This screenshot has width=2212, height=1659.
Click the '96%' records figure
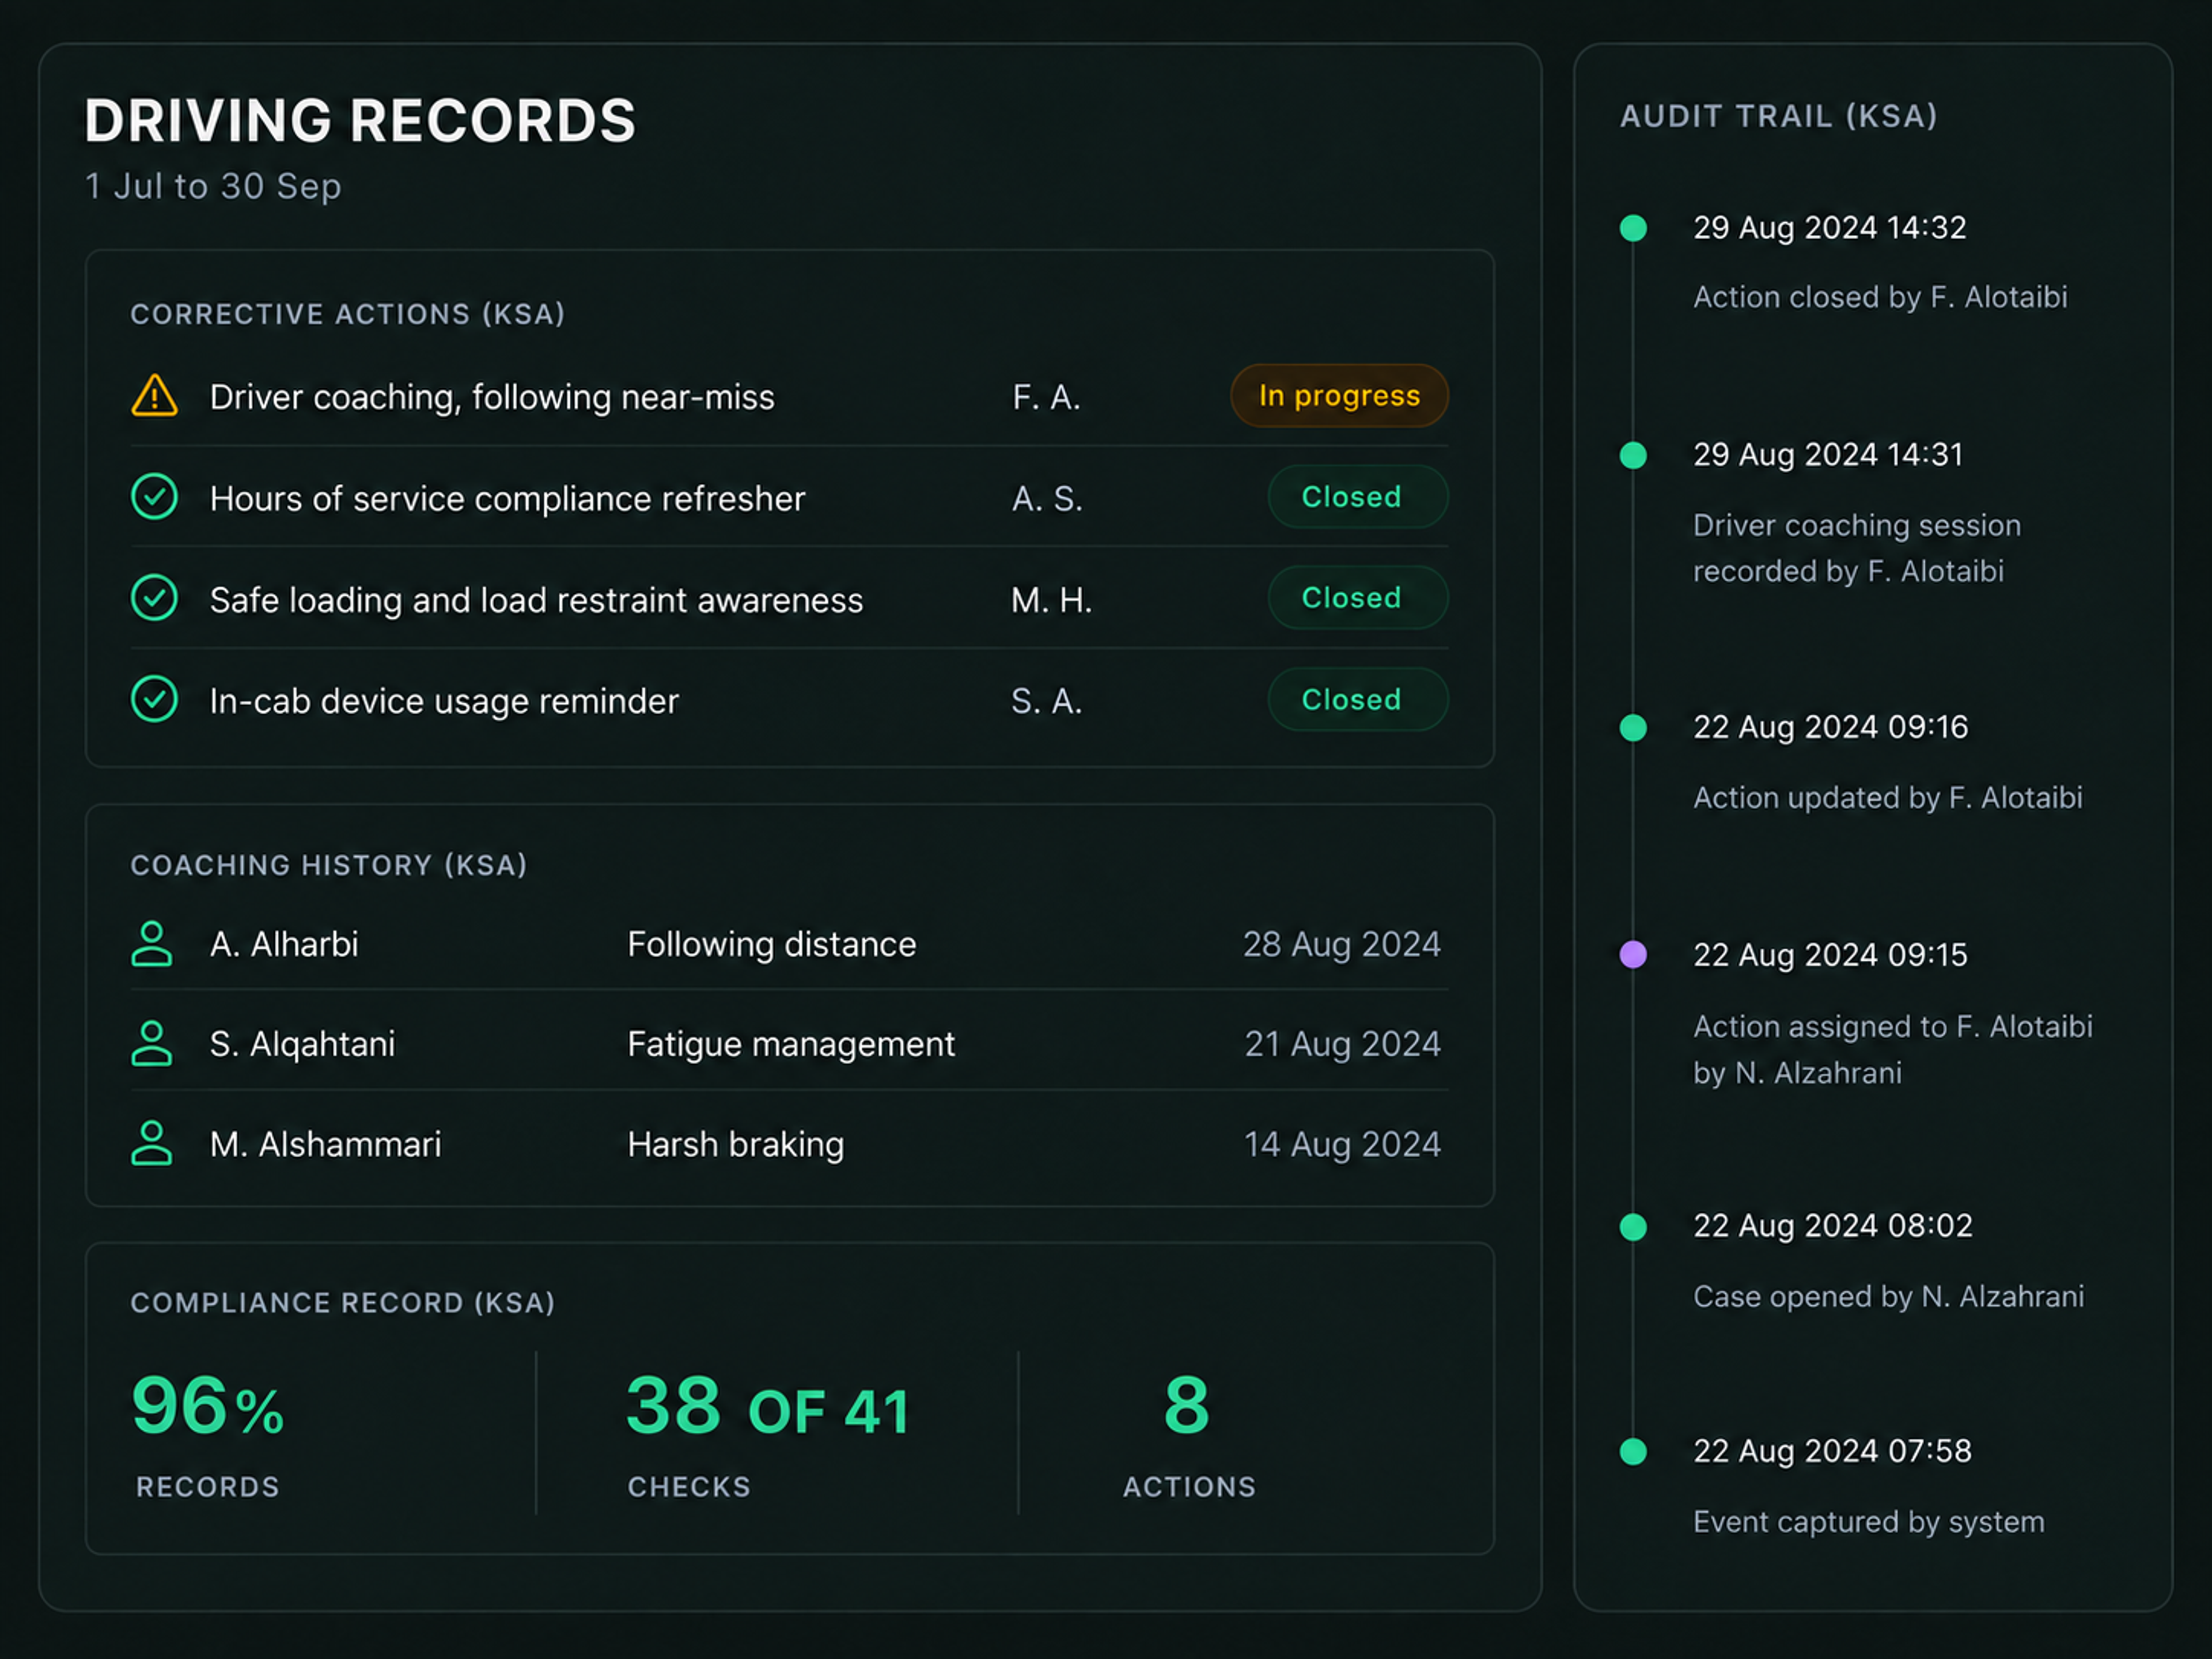(x=208, y=1405)
